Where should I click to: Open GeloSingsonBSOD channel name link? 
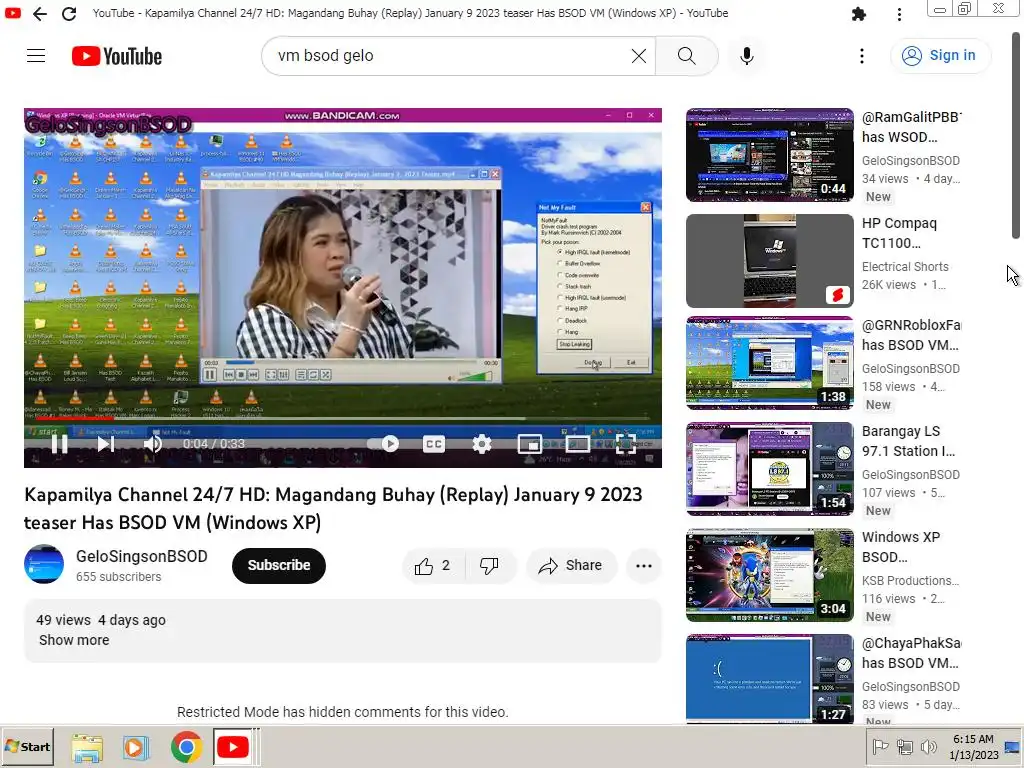[142, 556]
